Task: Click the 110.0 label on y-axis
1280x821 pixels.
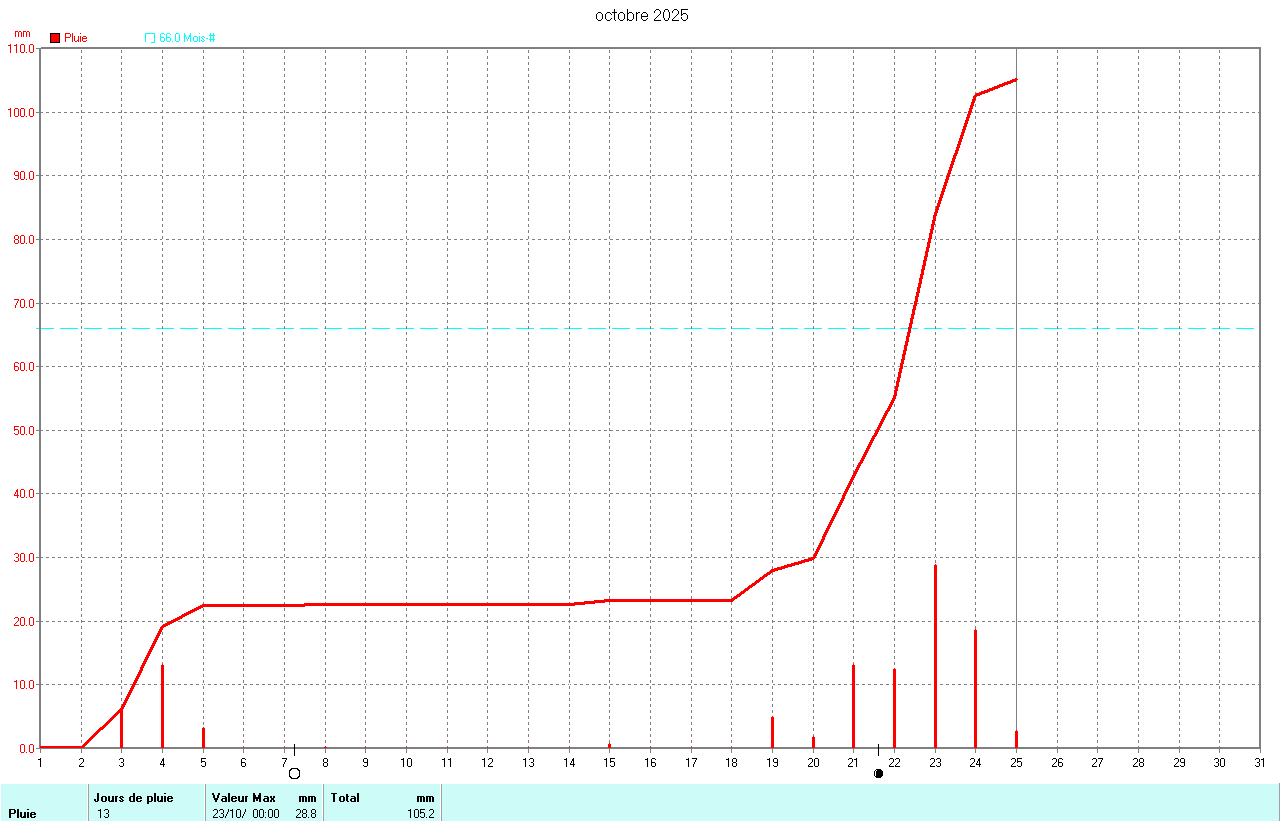Action: coord(19,48)
